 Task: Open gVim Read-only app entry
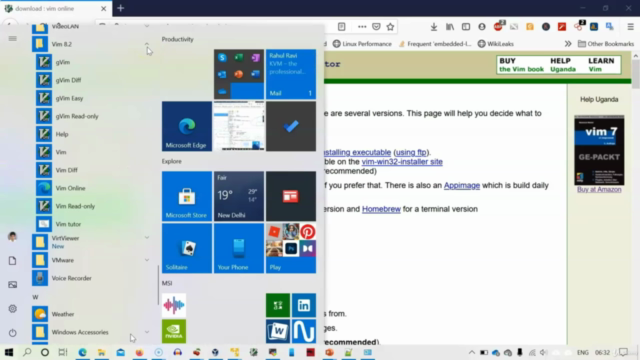[x=77, y=116]
